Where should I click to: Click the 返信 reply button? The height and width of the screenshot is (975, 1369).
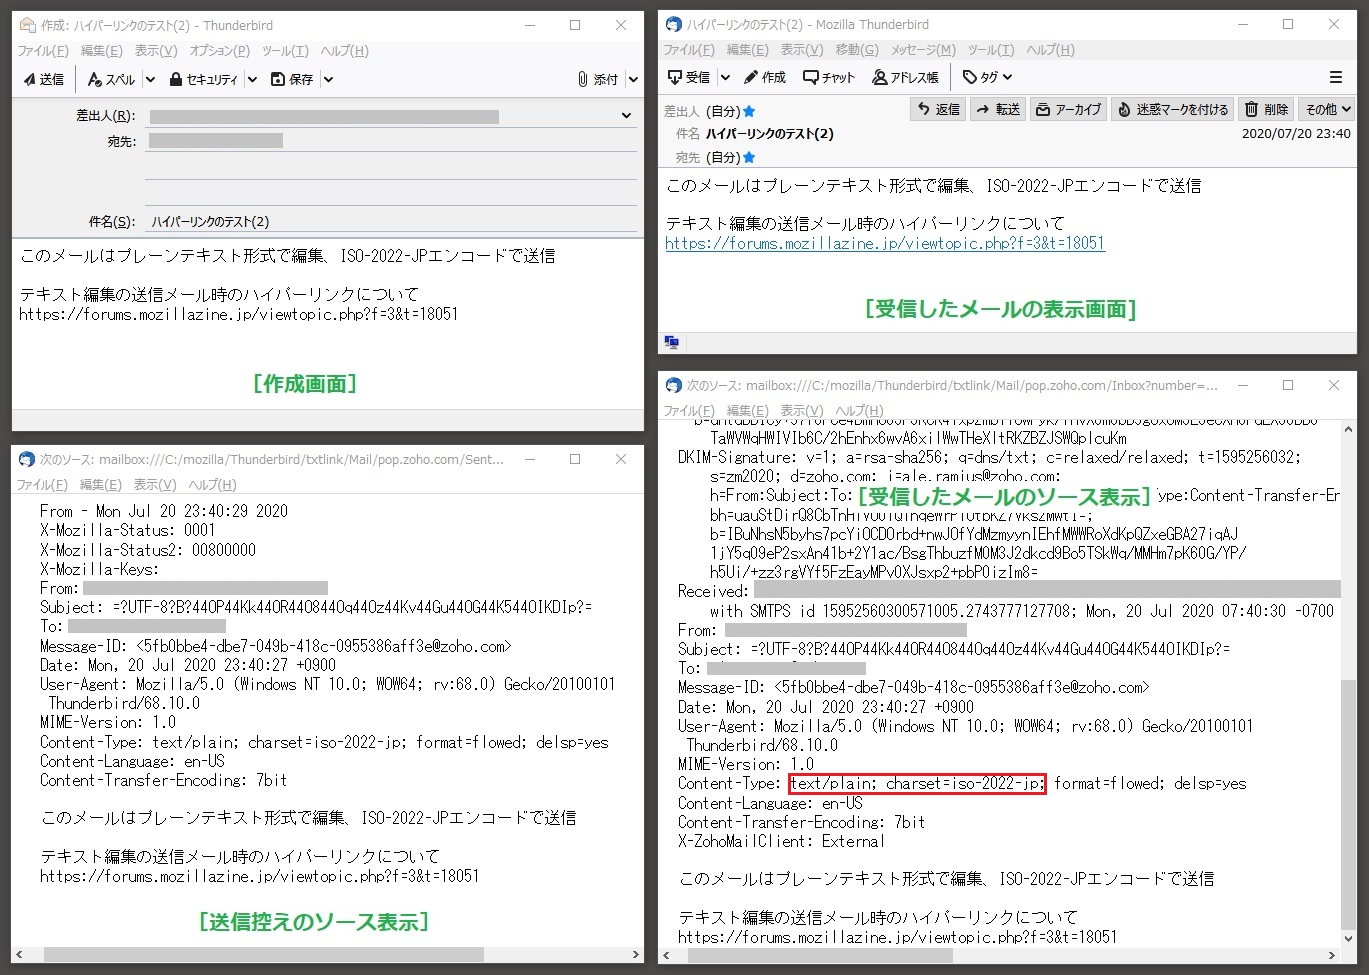click(938, 109)
